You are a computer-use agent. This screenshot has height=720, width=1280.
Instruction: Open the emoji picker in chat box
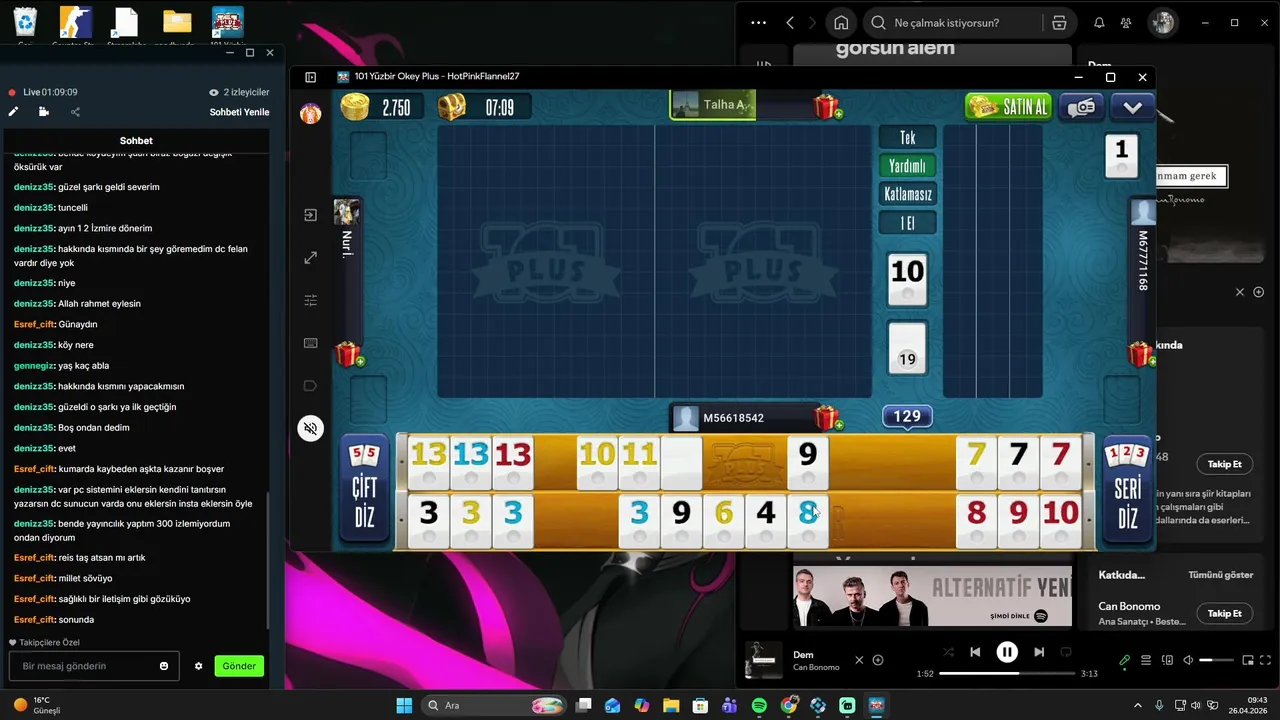click(x=164, y=666)
